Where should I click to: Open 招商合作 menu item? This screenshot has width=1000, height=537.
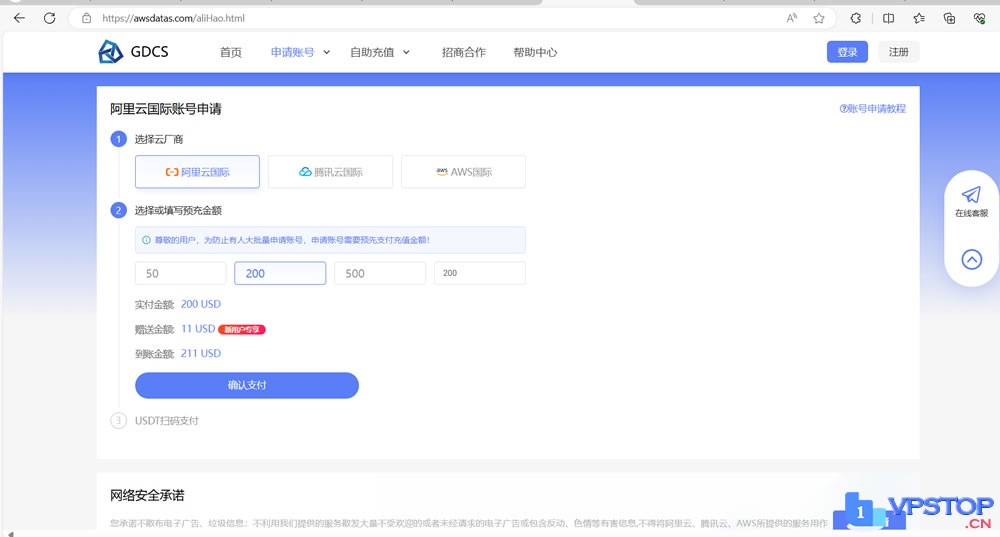464,52
